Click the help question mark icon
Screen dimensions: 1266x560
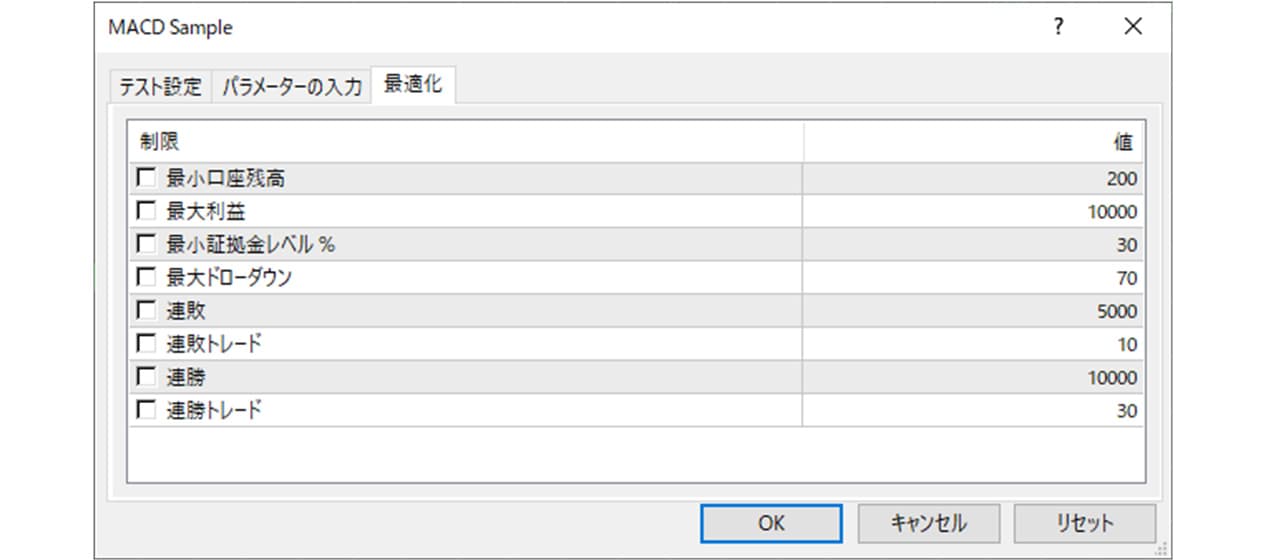(x=1058, y=28)
